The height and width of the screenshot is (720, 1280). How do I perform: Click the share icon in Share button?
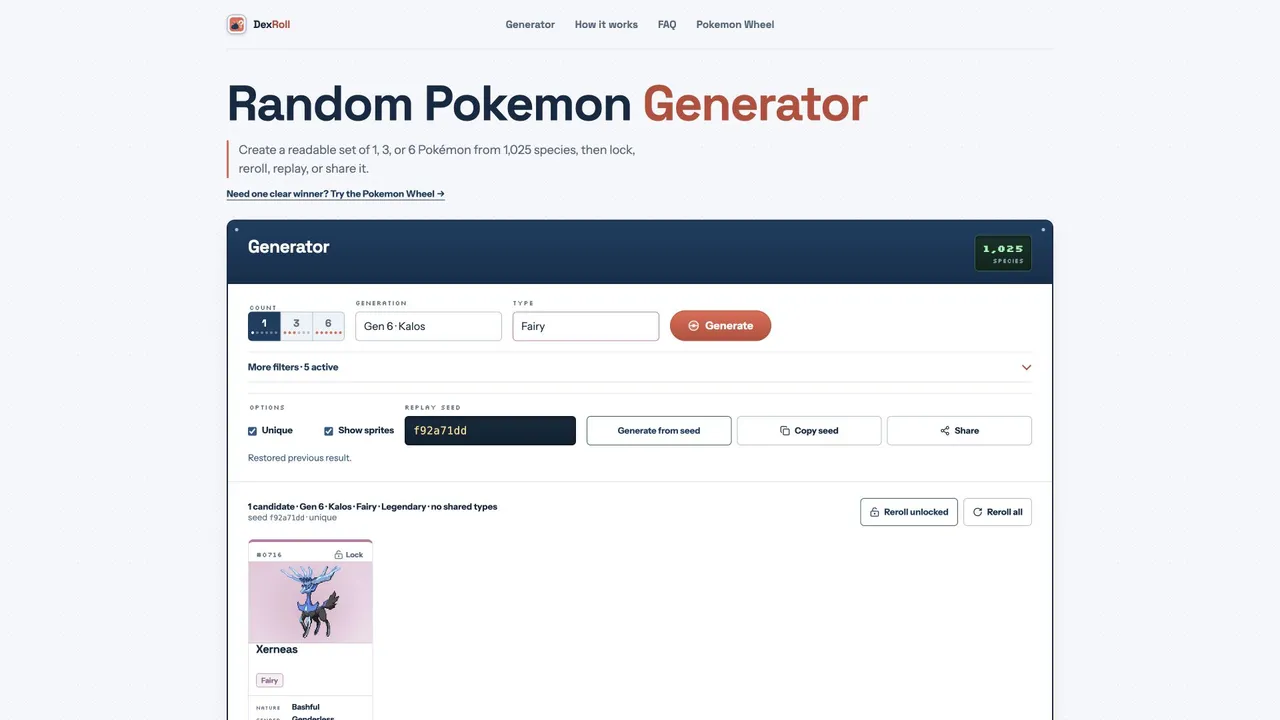coord(945,431)
